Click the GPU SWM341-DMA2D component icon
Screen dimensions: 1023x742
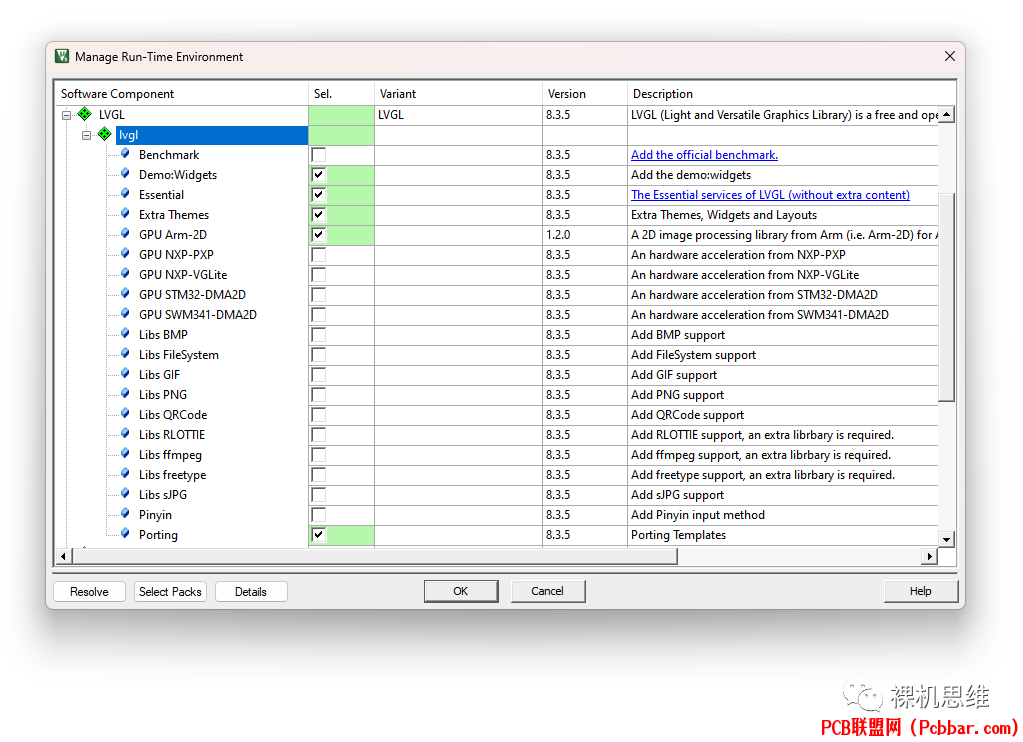[125, 314]
